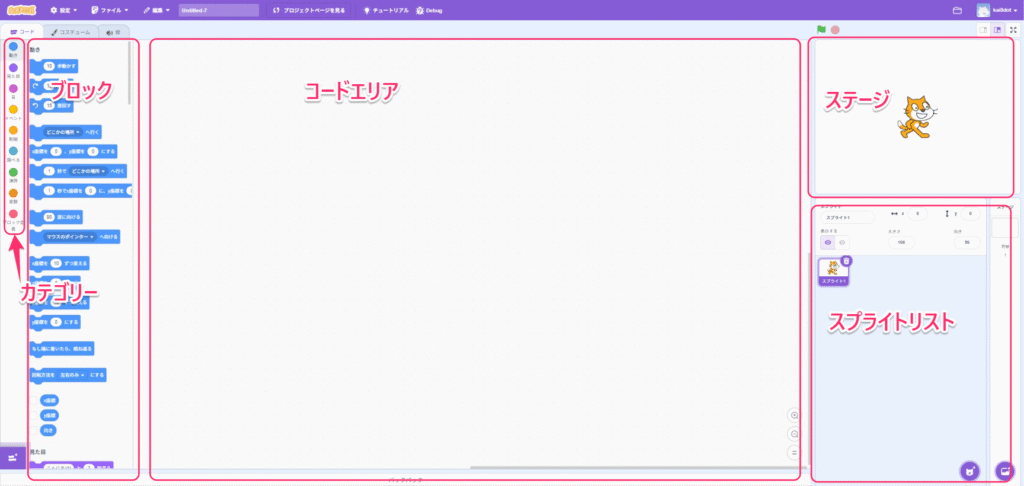Screen dimensions: 1024x486
Task: Click プロジェクトページを見る button
Action: point(311,10)
